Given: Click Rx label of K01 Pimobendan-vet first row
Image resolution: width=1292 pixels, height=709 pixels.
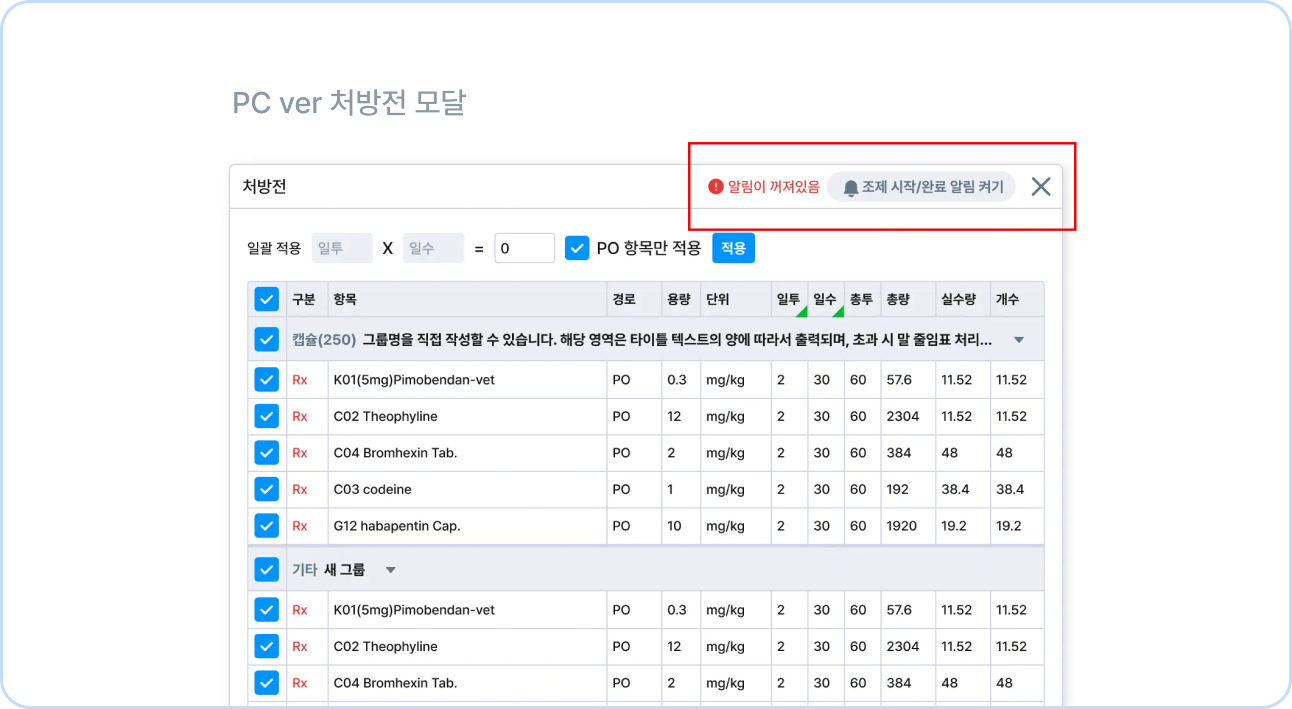Looking at the screenshot, I should point(300,380).
